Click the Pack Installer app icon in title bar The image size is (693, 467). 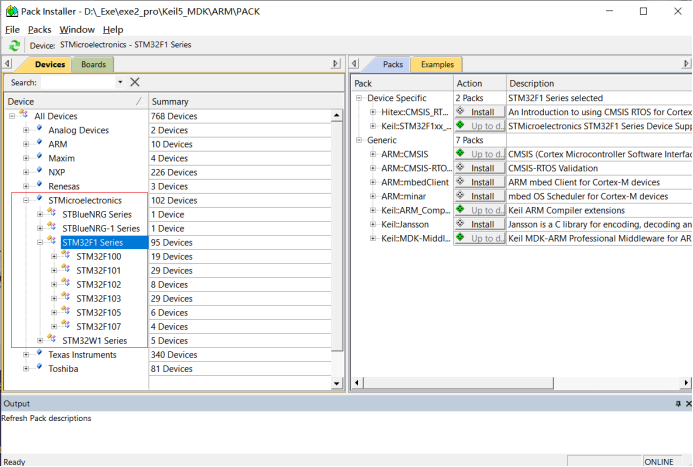(x=11, y=11)
